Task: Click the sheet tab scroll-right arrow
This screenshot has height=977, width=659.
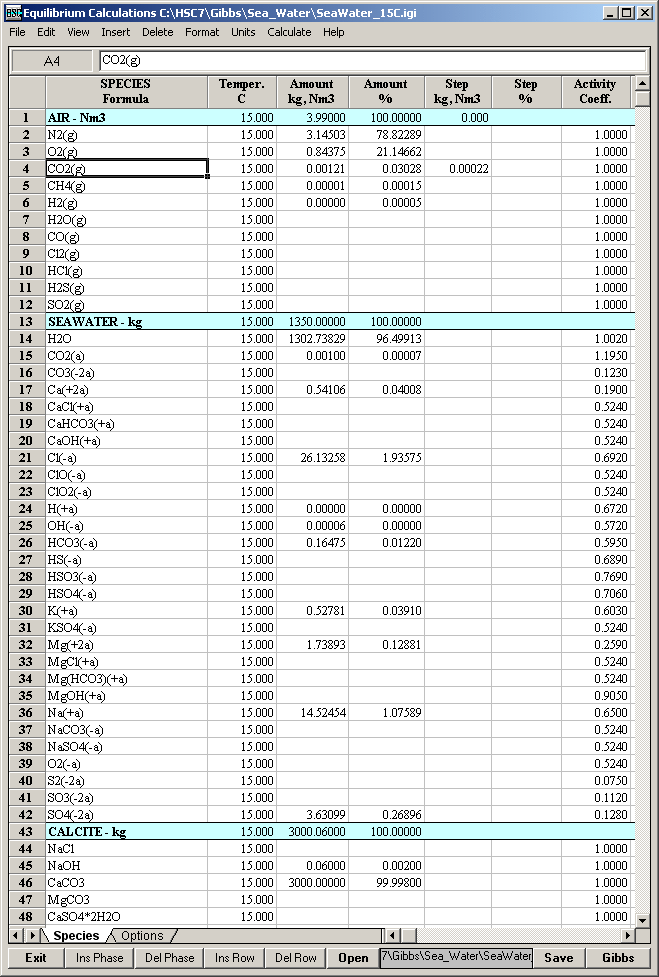Action: point(32,936)
